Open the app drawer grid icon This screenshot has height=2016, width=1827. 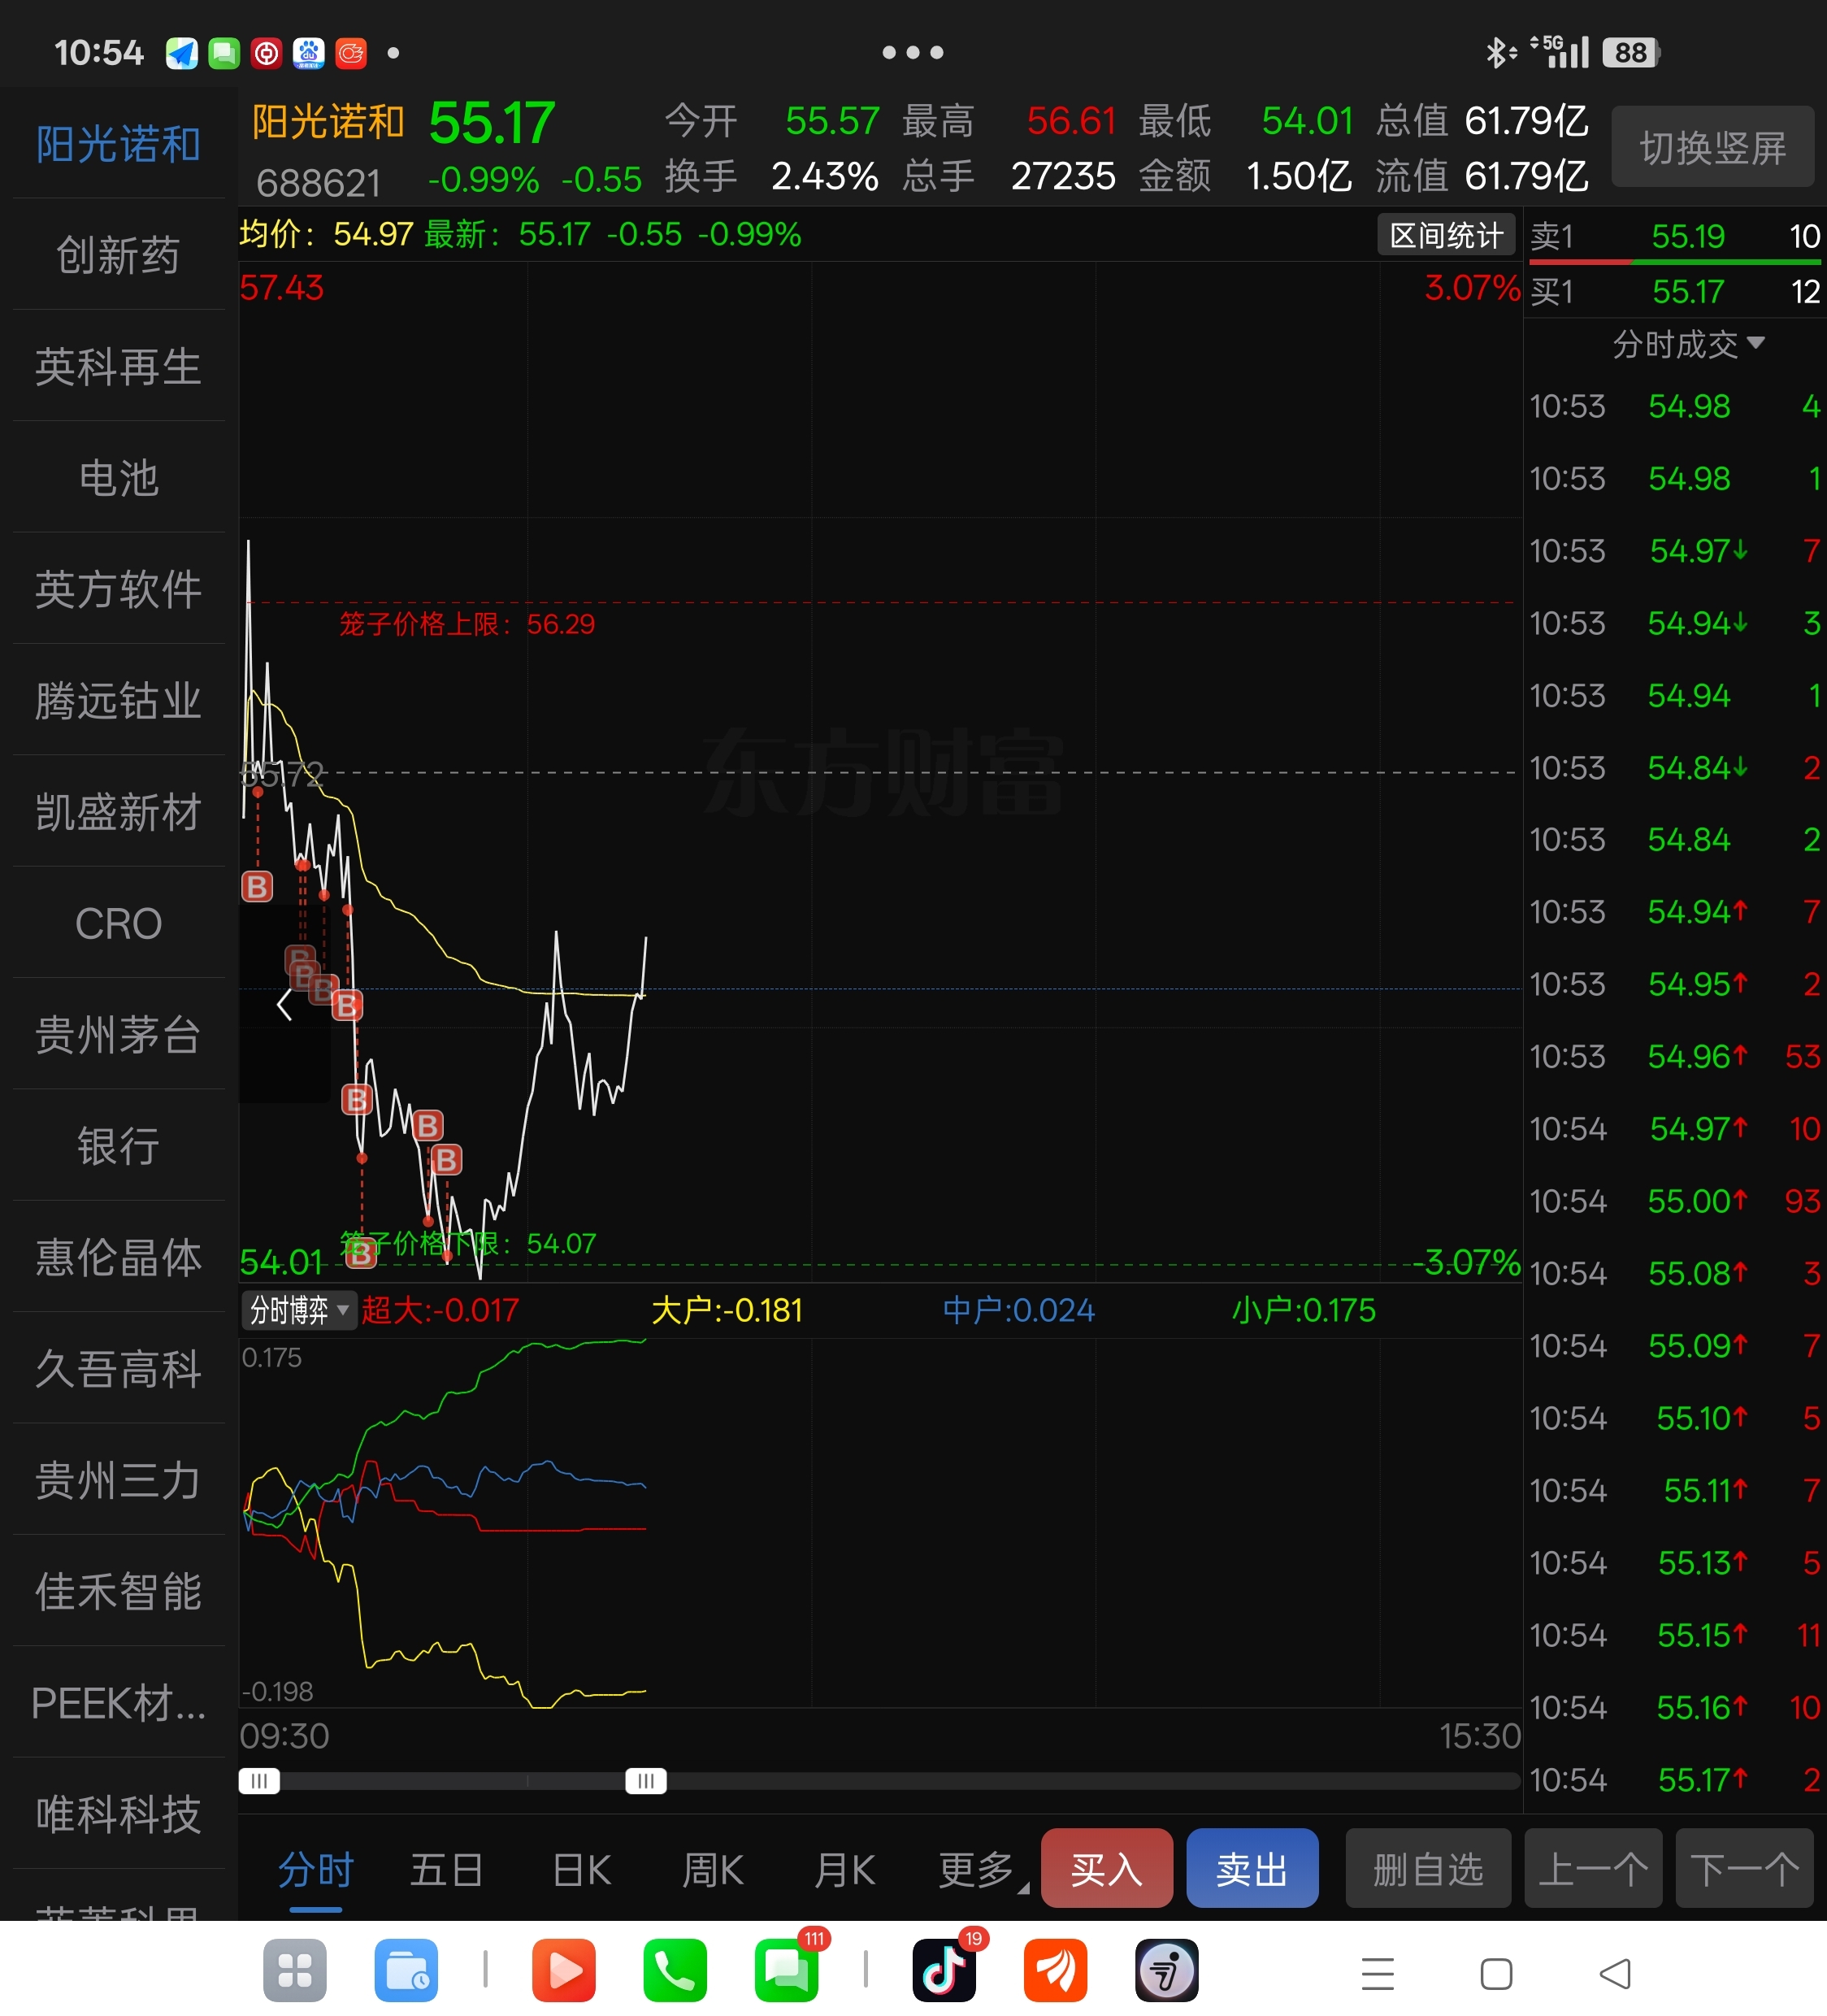click(294, 1971)
